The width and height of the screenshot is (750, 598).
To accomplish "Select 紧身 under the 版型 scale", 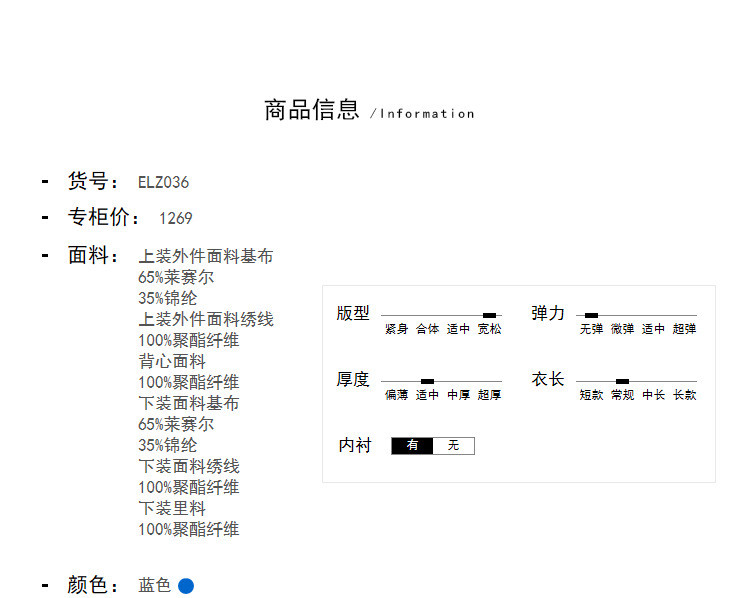I will click(397, 329).
